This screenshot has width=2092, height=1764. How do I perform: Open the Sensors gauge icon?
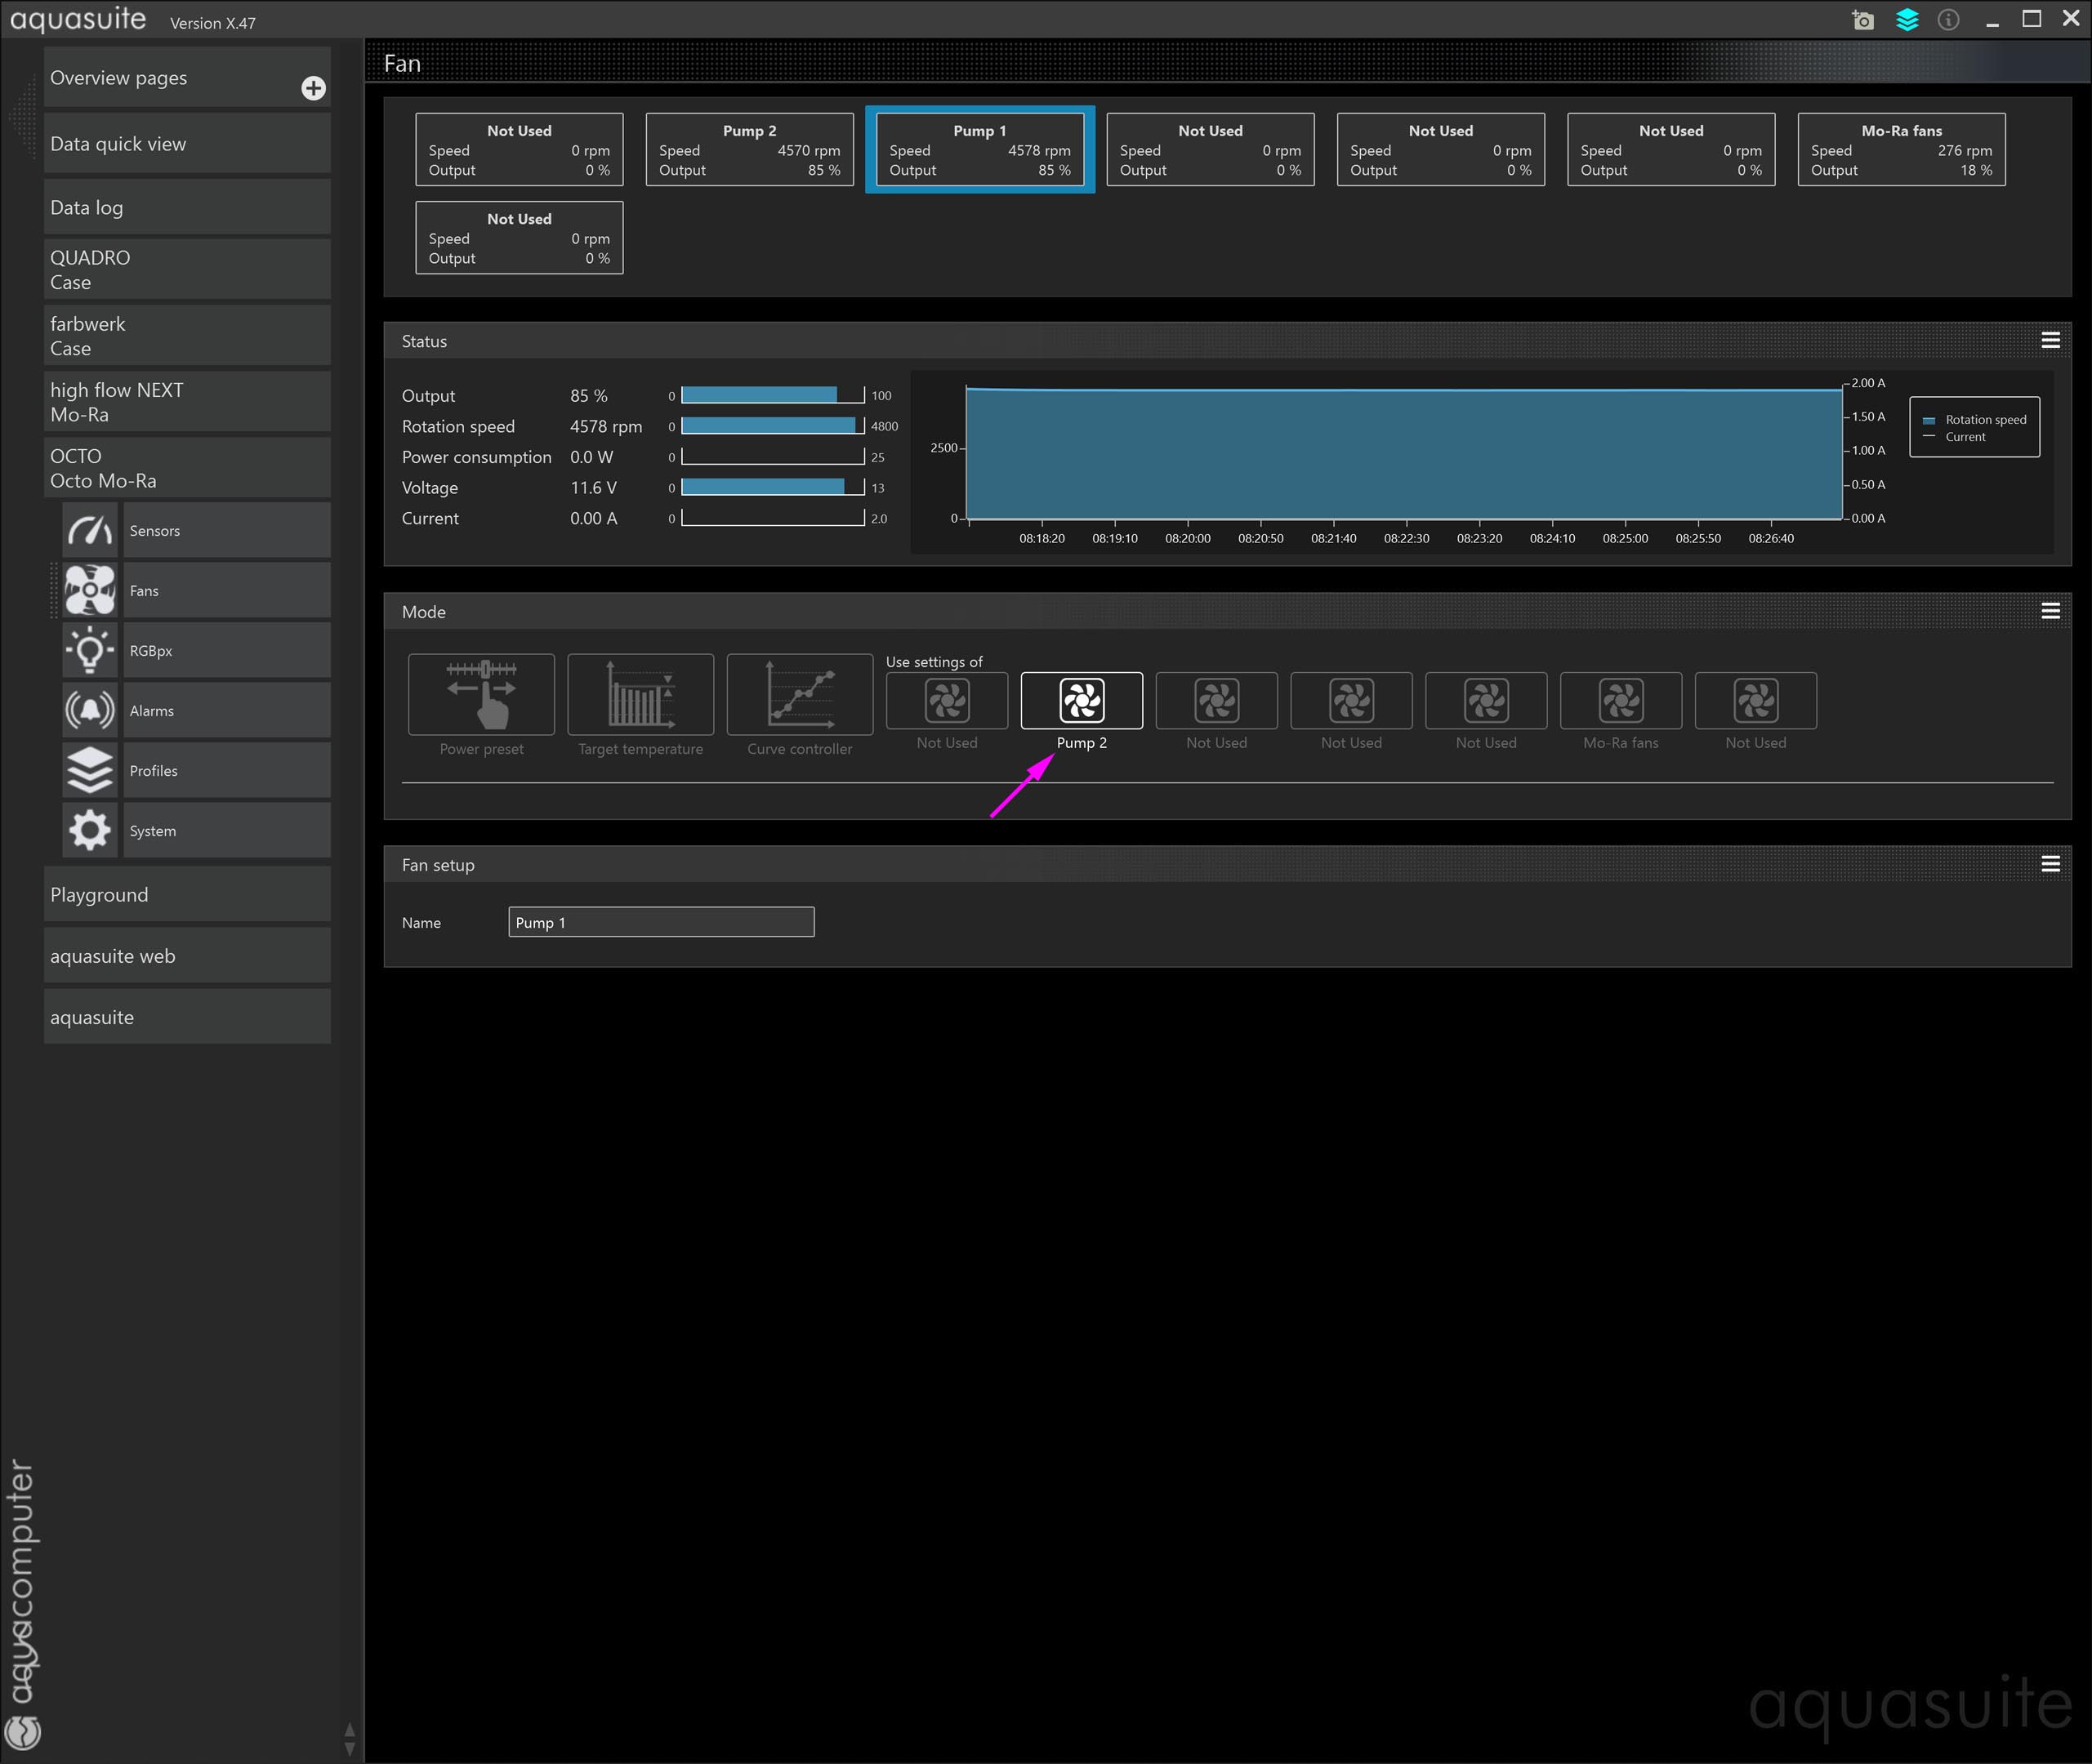tap(90, 530)
